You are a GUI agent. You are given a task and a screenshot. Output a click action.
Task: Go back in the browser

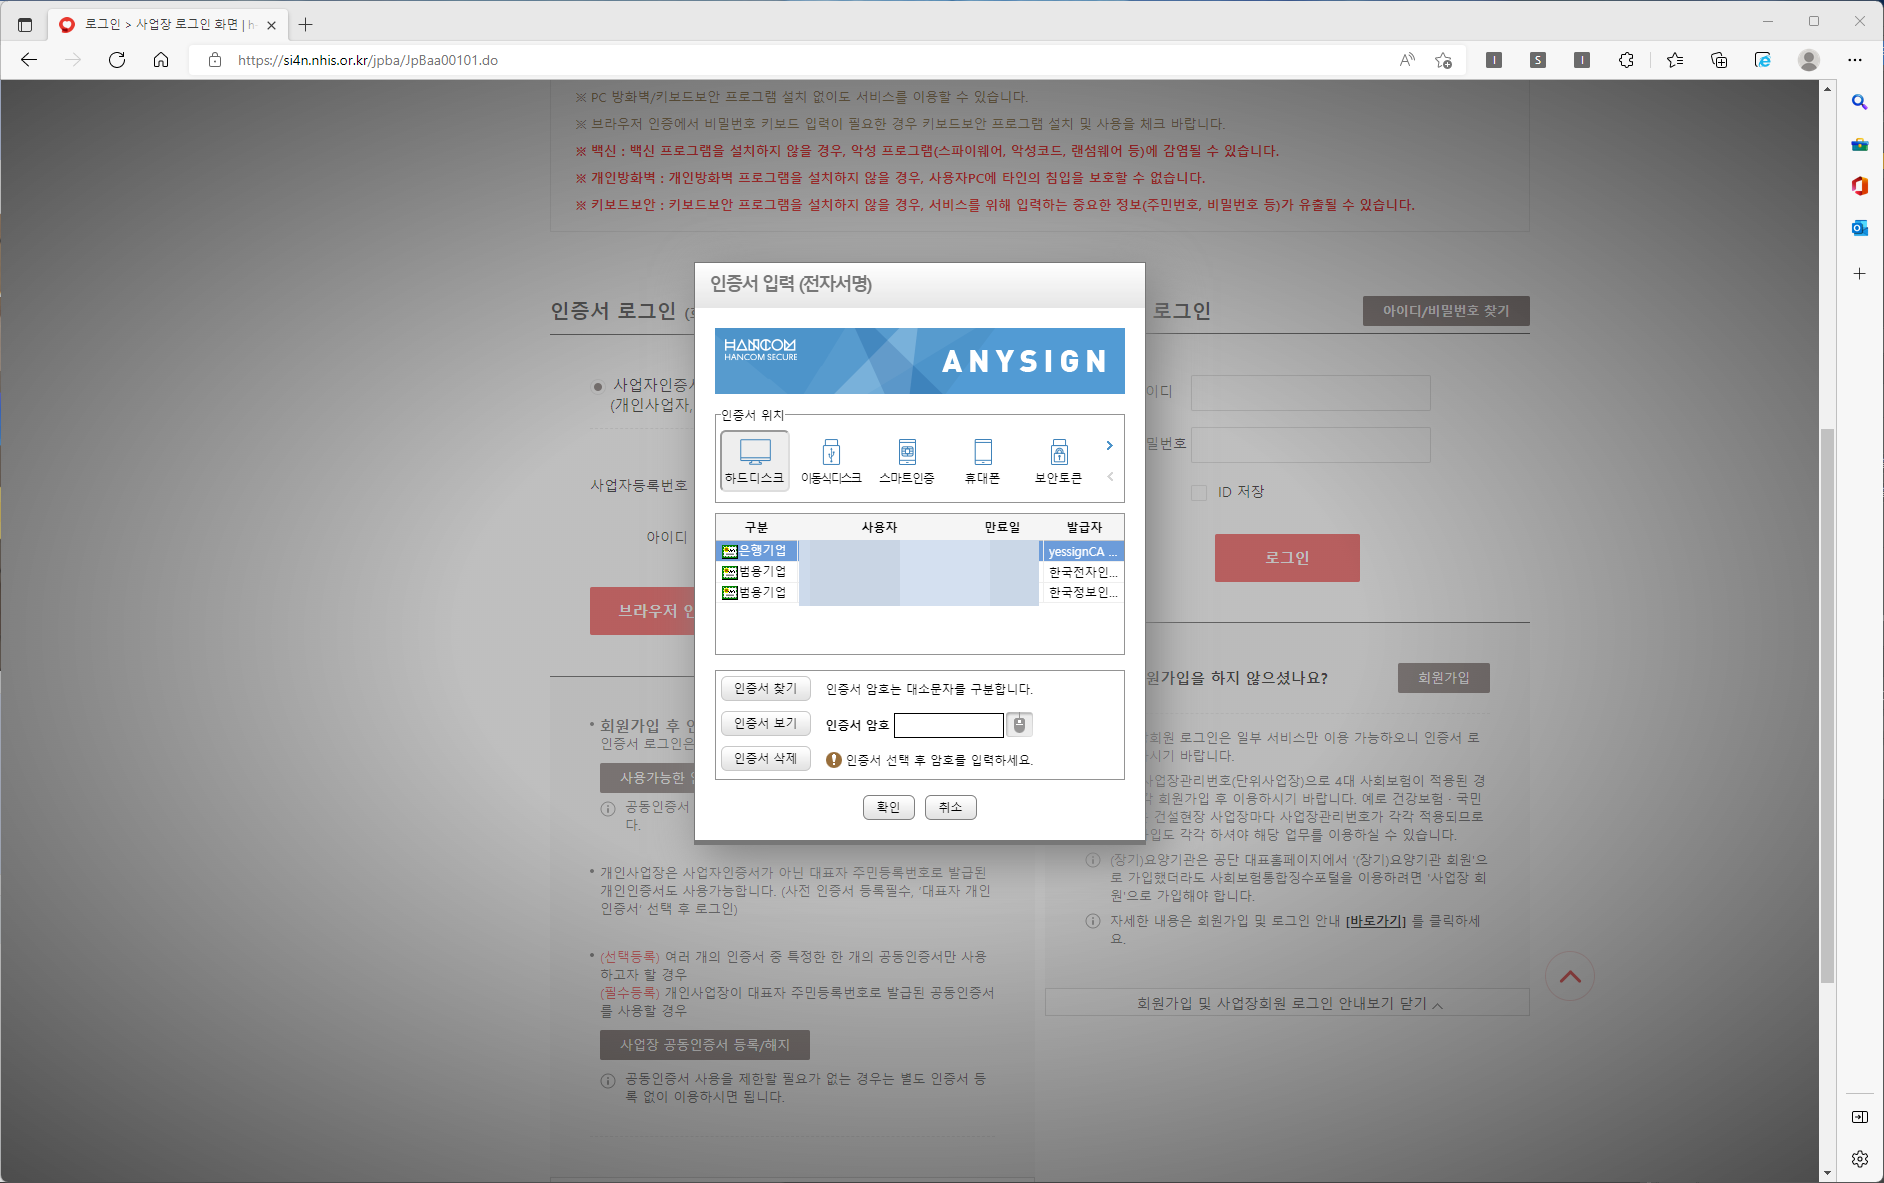tap(29, 60)
